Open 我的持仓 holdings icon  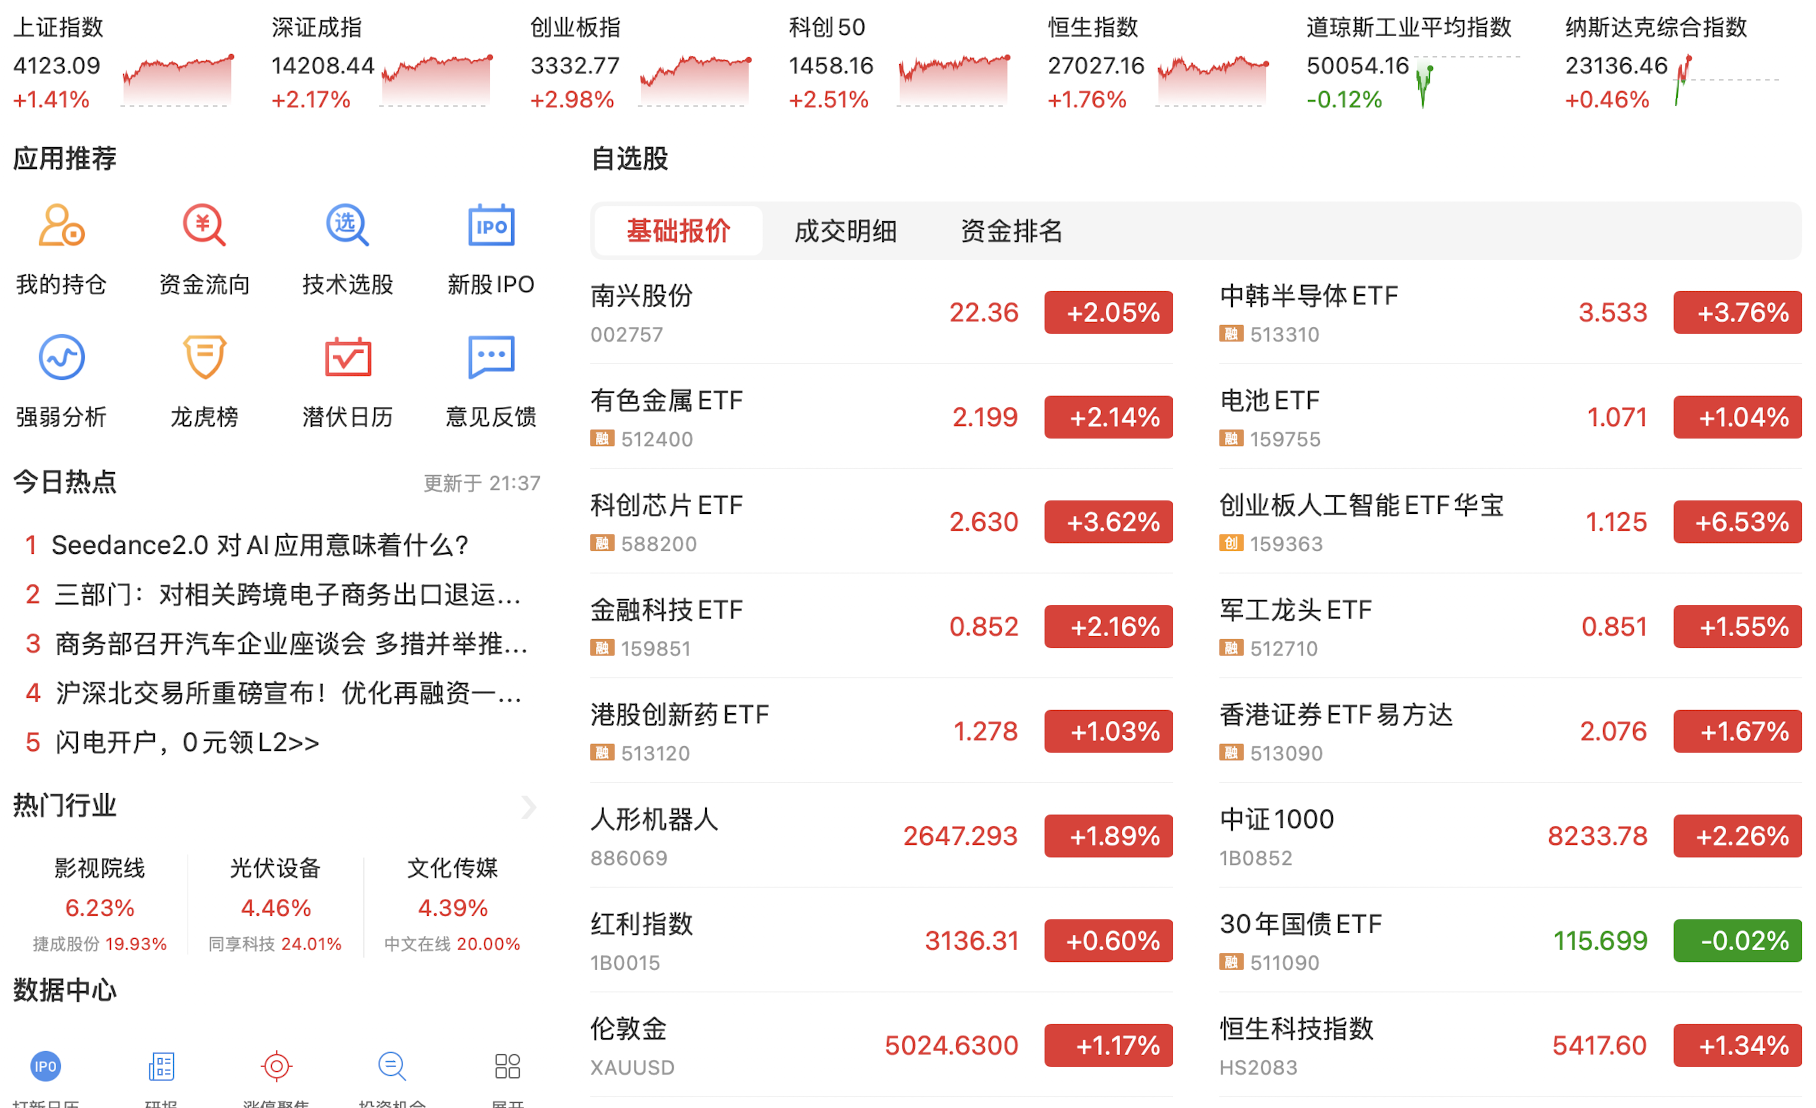[61, 227]
